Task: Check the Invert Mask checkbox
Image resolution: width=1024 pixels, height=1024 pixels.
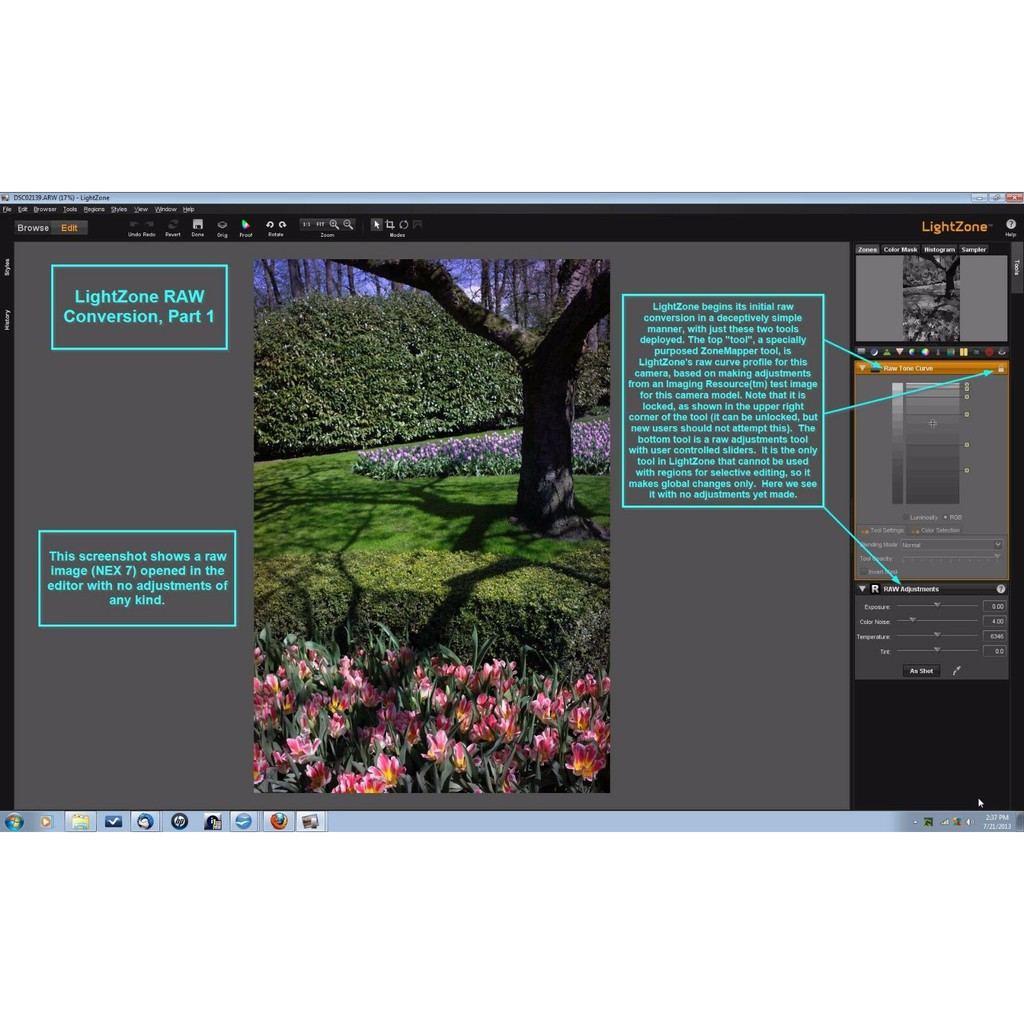Action: pyautogui.click(x=863, y=571)
